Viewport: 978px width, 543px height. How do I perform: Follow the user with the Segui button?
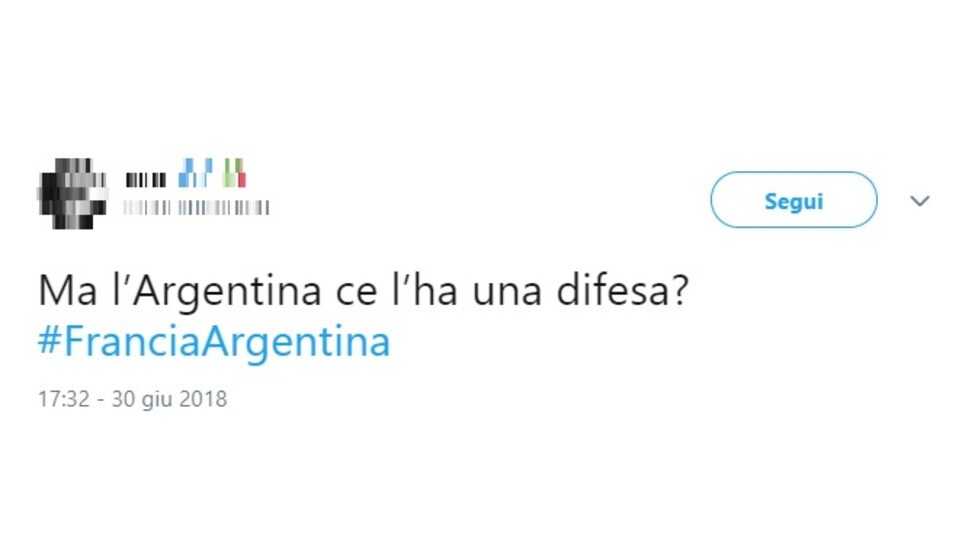793,199
